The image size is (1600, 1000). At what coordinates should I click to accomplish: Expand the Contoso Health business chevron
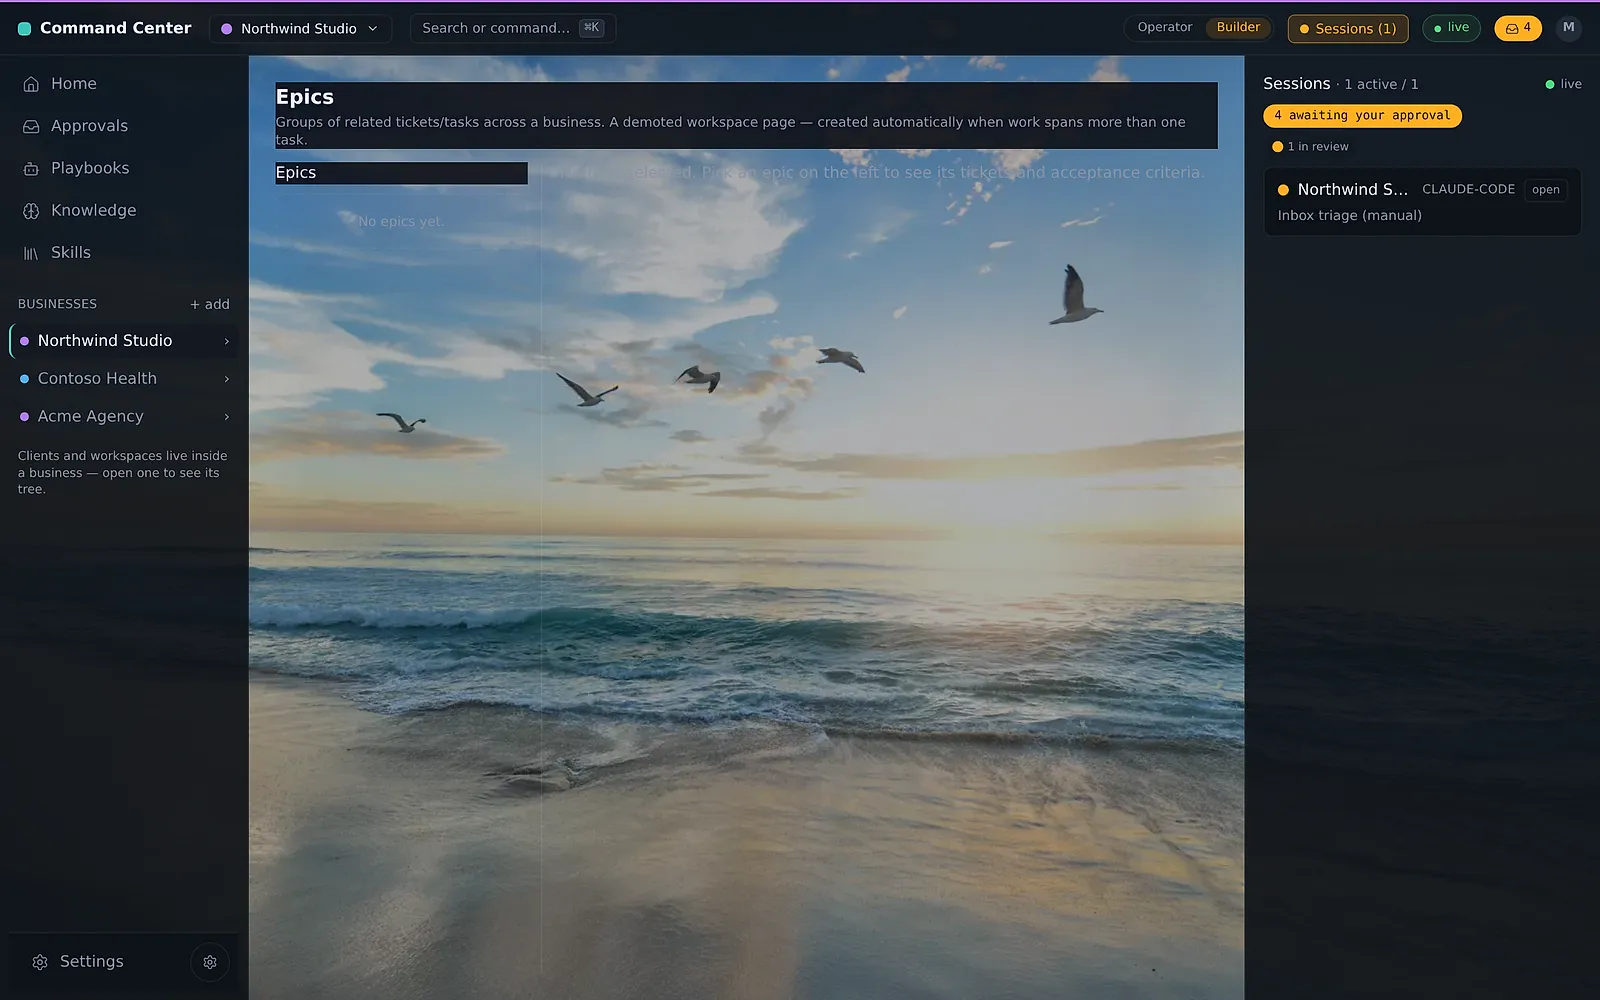(x=227, y=379)
